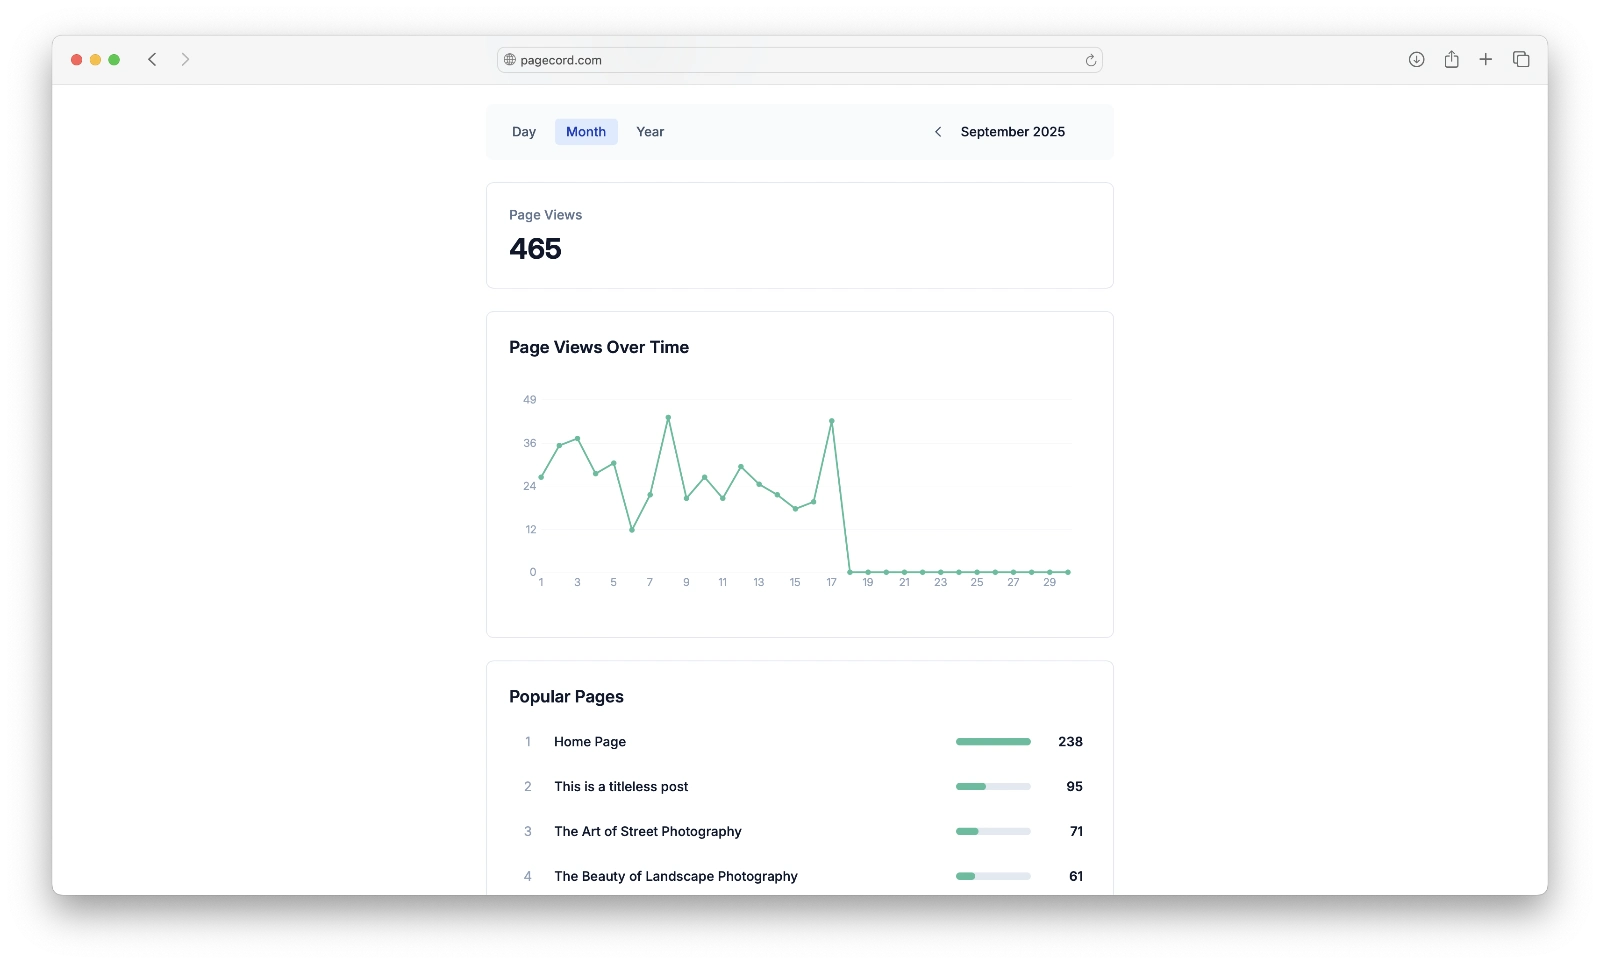Click the browser back arrow

[x=152, y=60]
